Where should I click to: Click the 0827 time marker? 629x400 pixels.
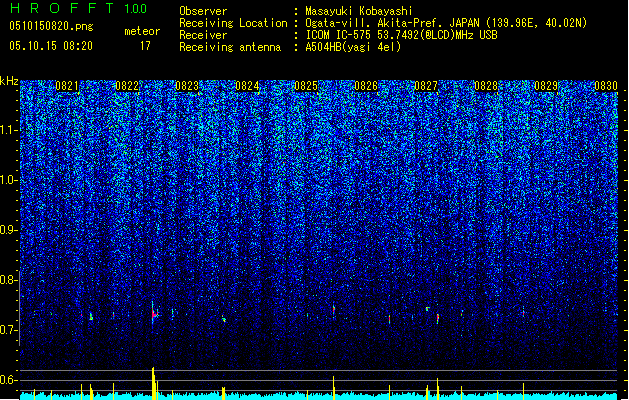426,86
